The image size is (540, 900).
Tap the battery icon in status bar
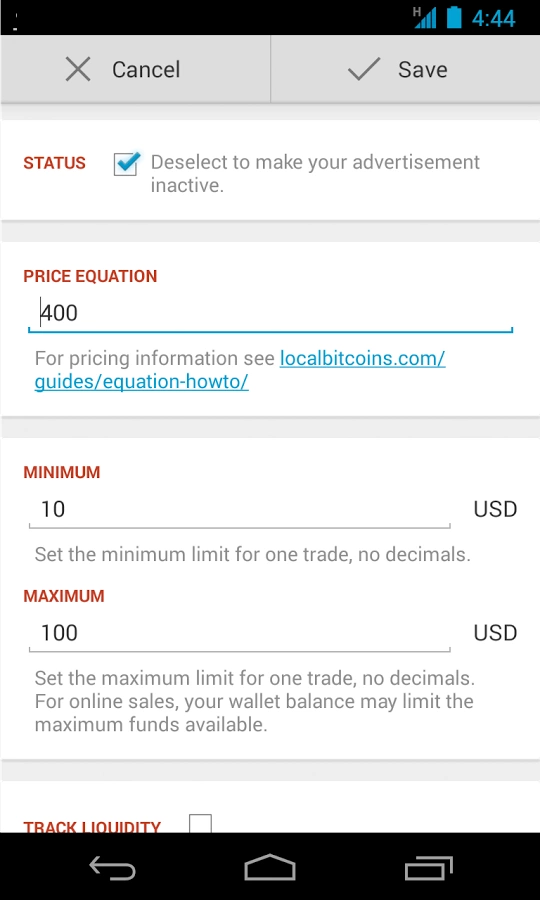pyautogui.click(x=454, y=17)
